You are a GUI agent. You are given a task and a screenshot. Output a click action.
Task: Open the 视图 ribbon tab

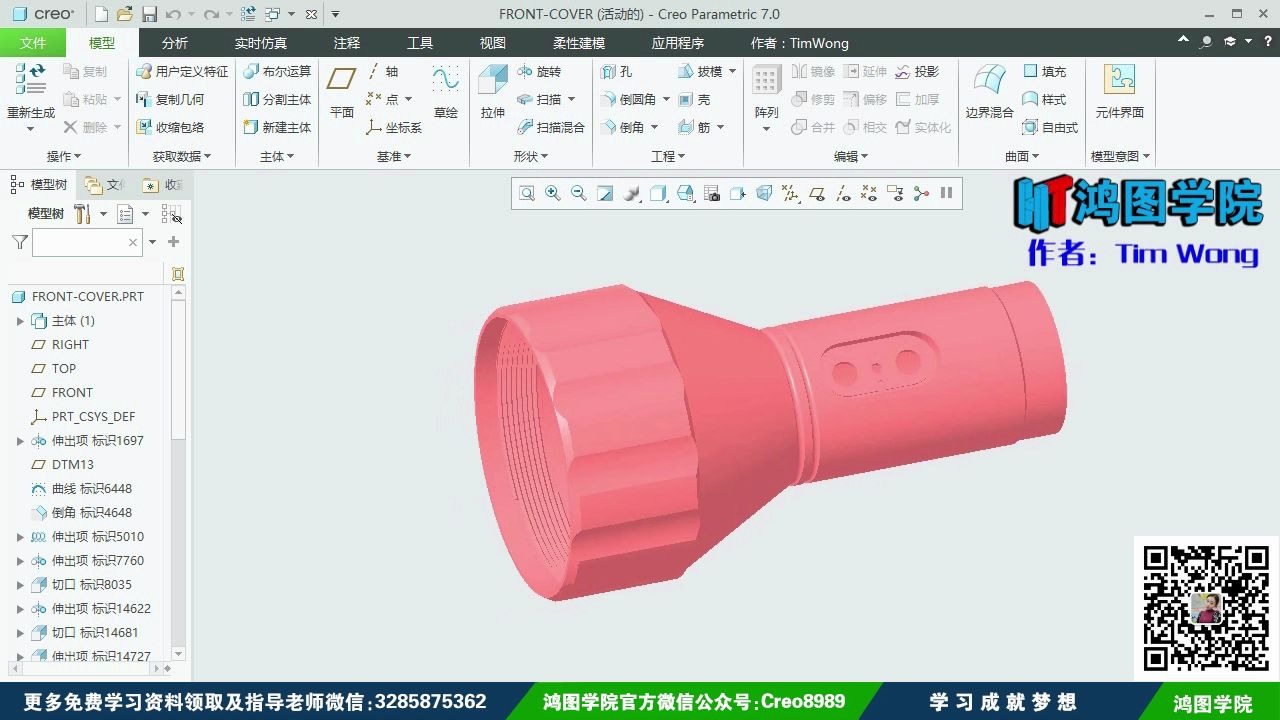[x=492, y=42]
